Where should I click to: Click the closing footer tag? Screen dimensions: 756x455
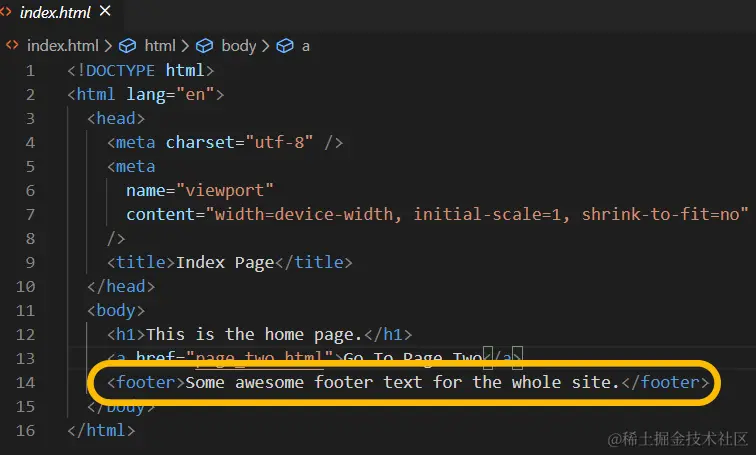pos(665,383)
